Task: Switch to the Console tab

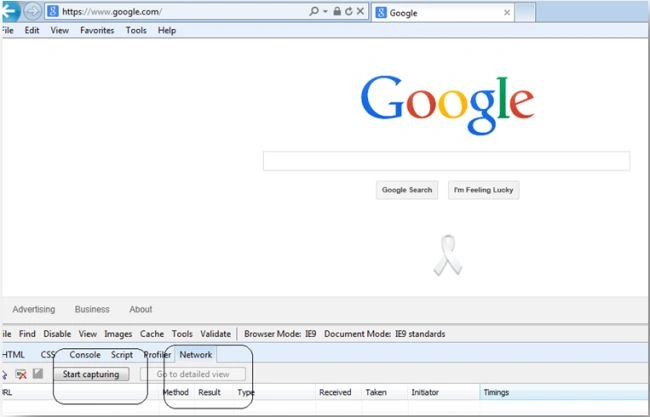Action: 85,355
